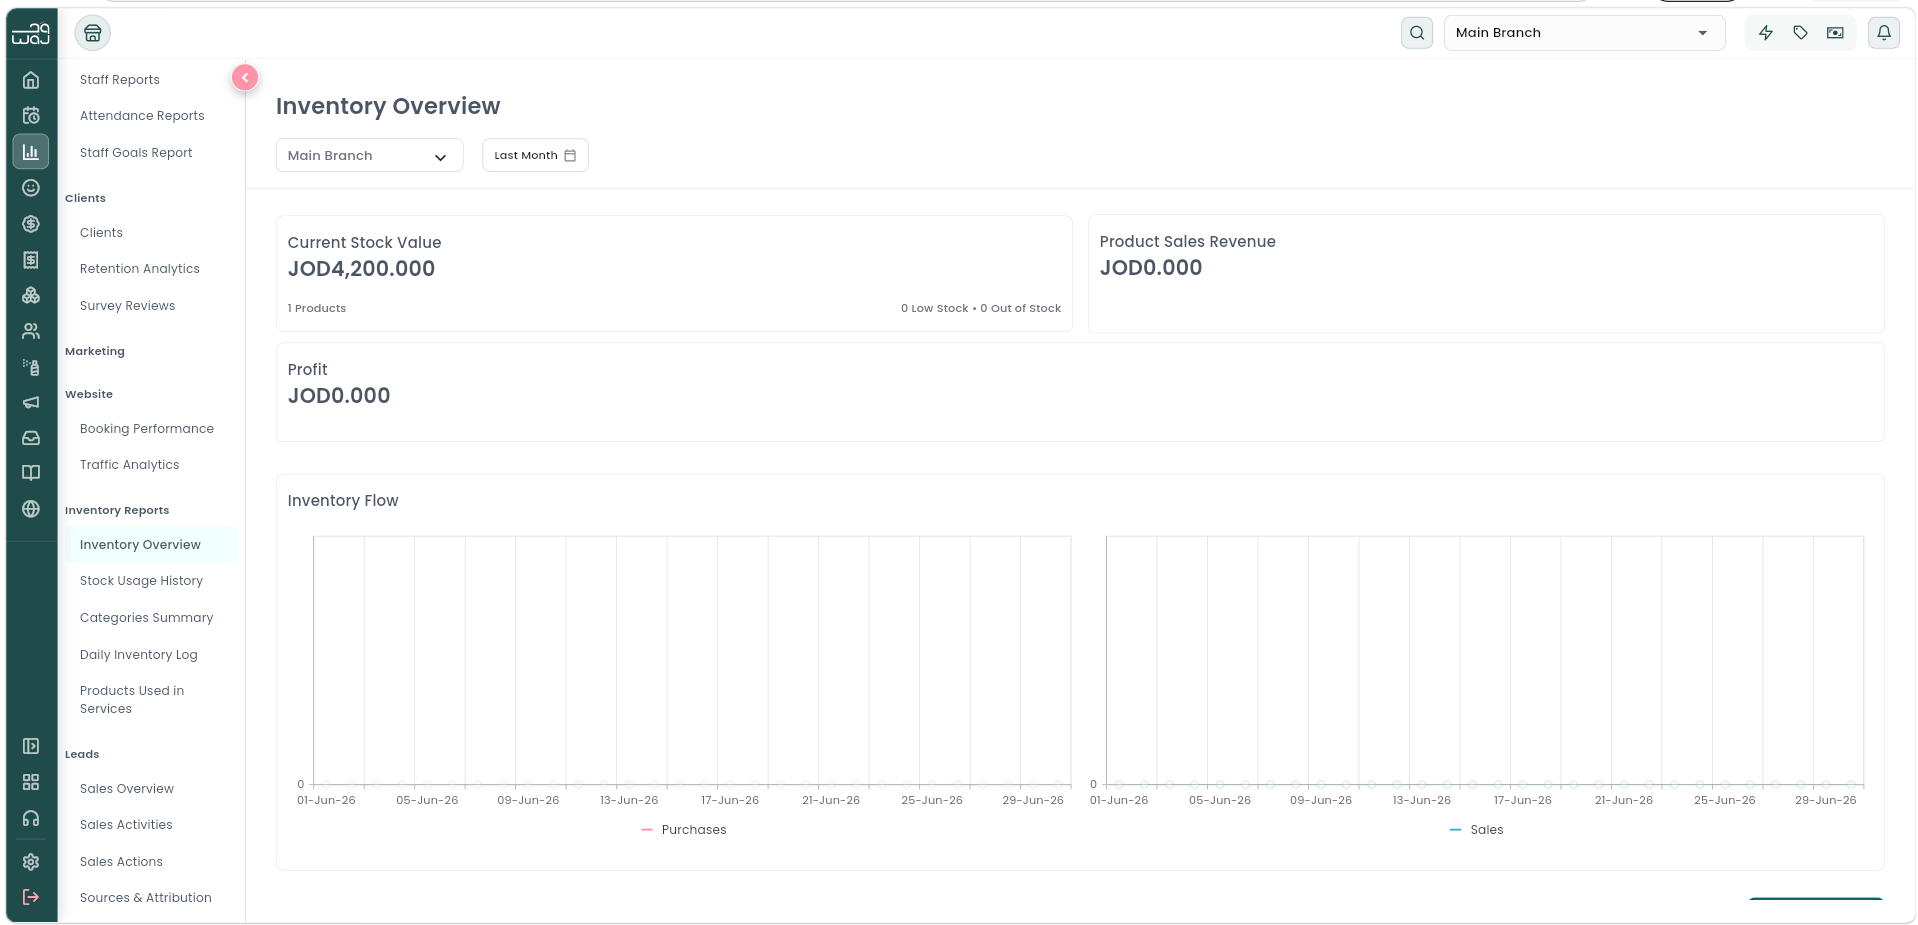Viewport: 1918px width, 925px height.
Task: Open Sales Activities
Action: (126, 825)
